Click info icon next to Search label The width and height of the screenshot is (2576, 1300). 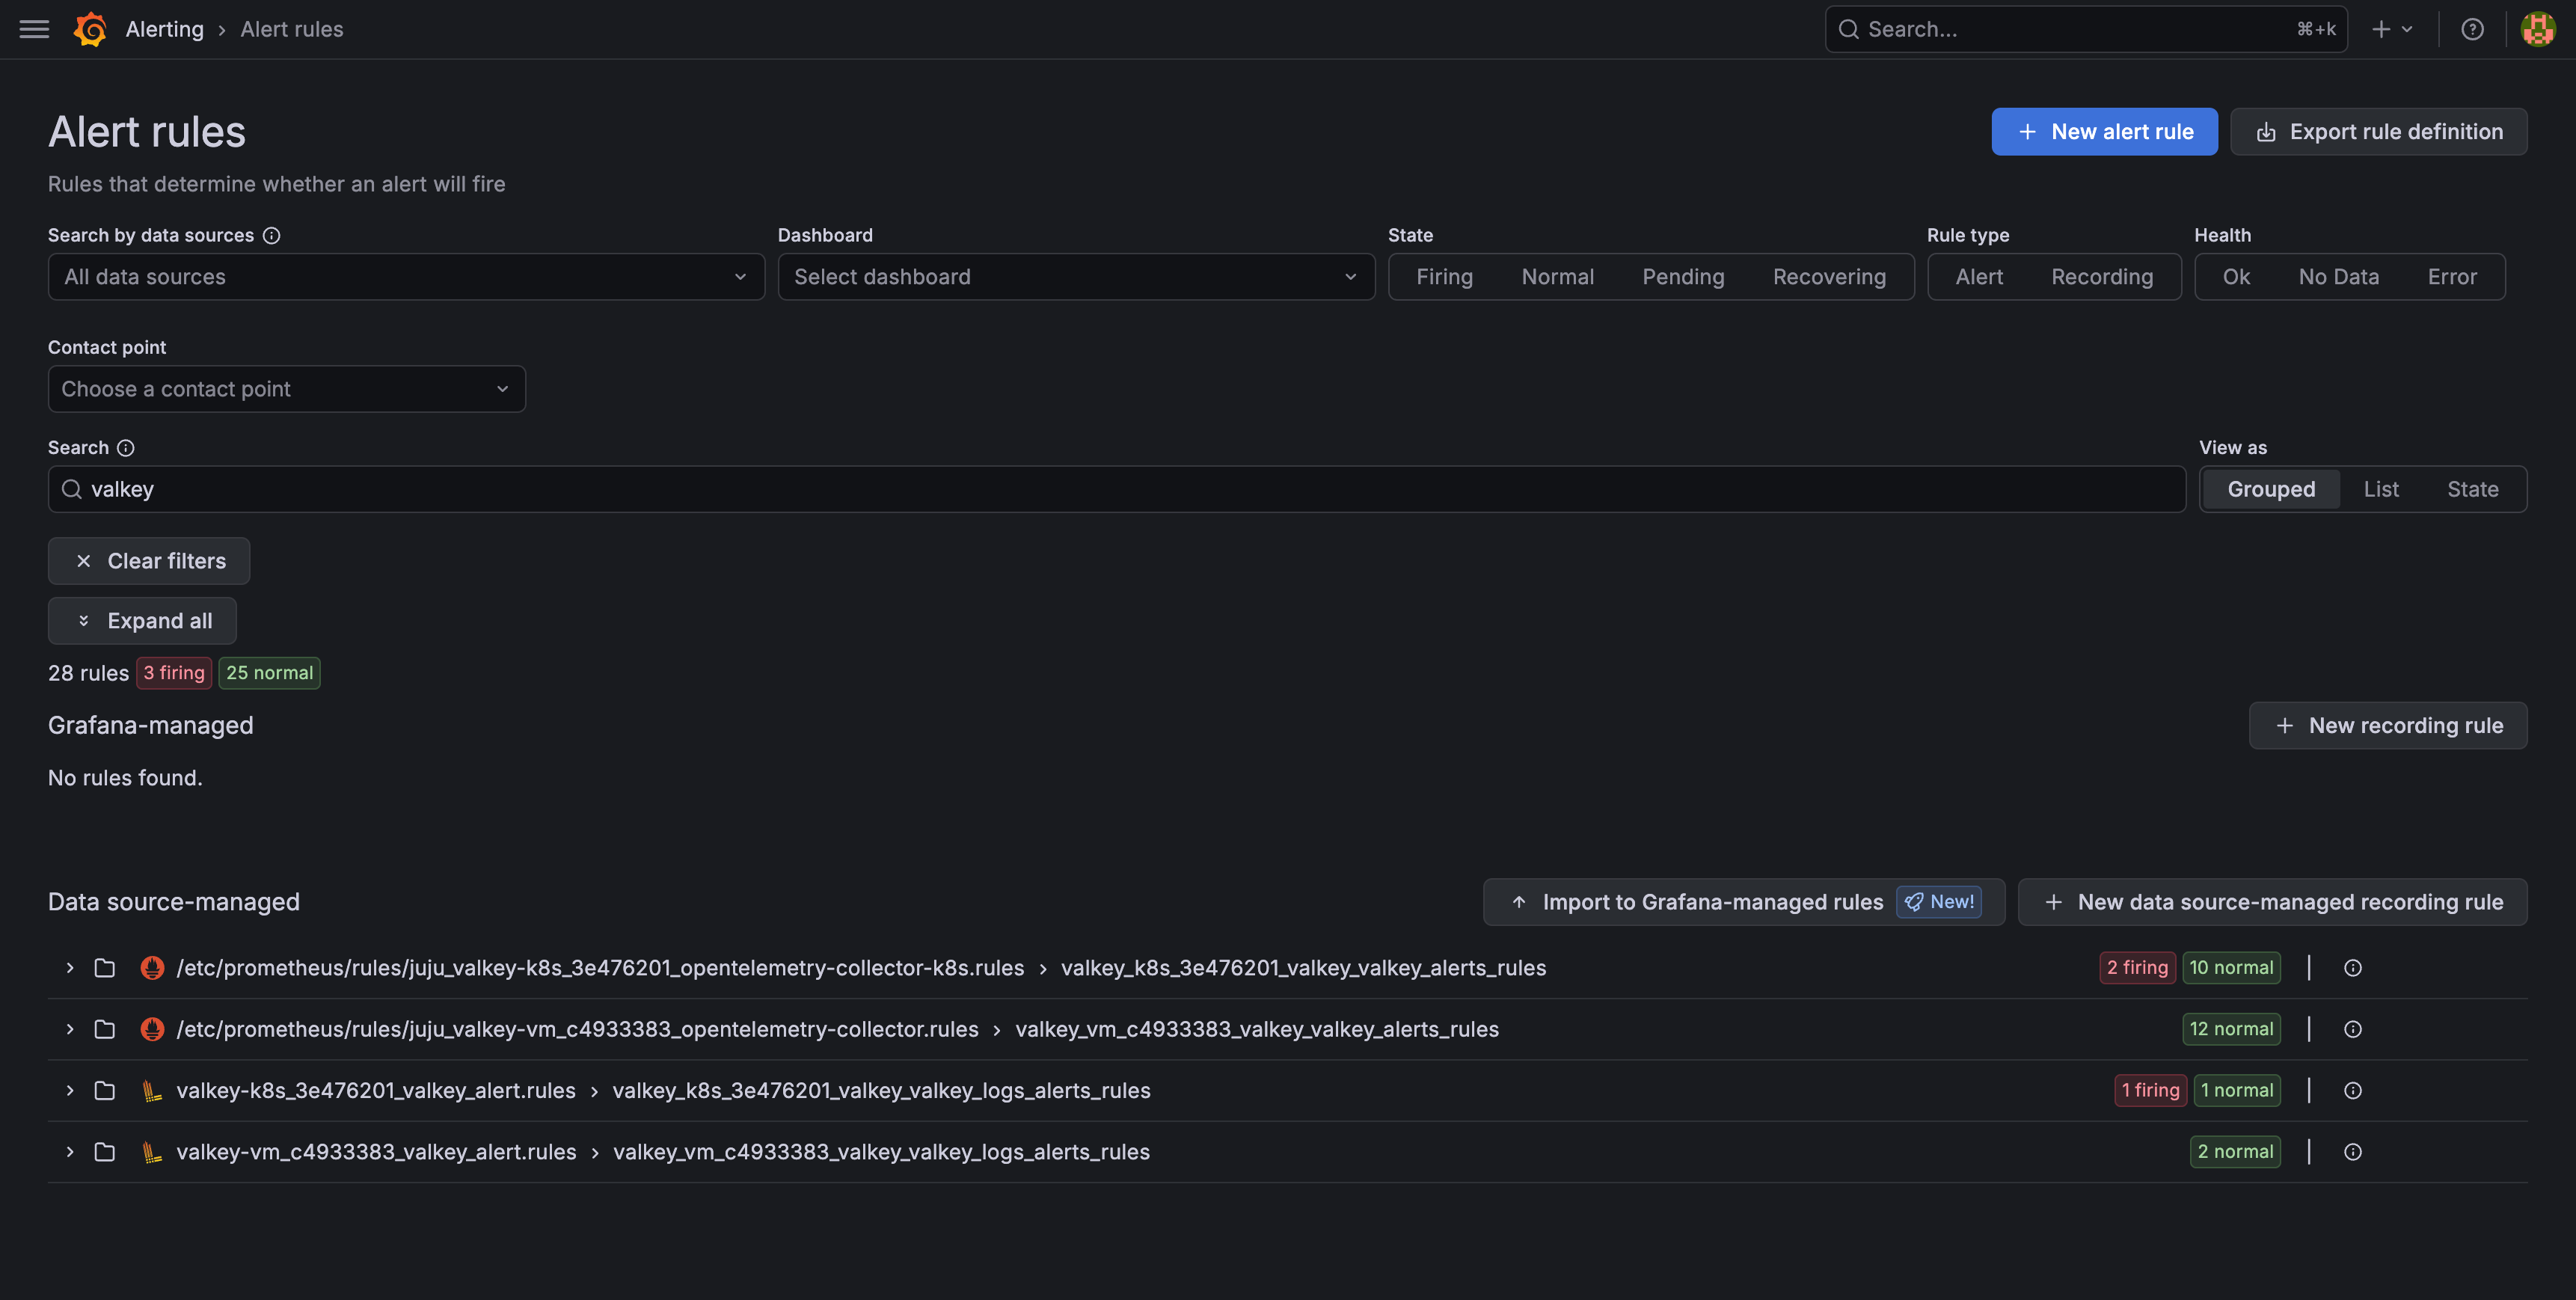coord(126,448)
